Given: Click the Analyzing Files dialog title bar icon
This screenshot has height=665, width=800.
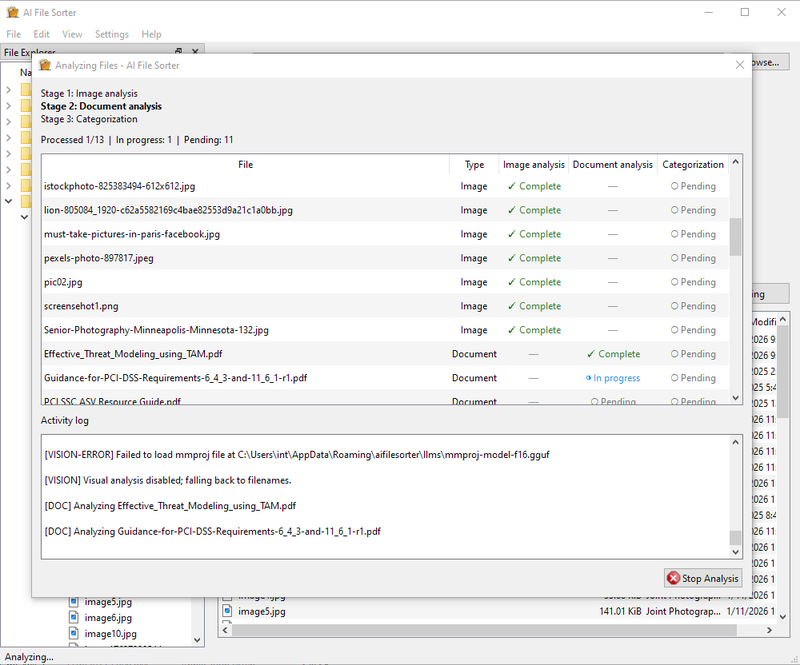Looking at the screenshot, I should click(44, 64).
